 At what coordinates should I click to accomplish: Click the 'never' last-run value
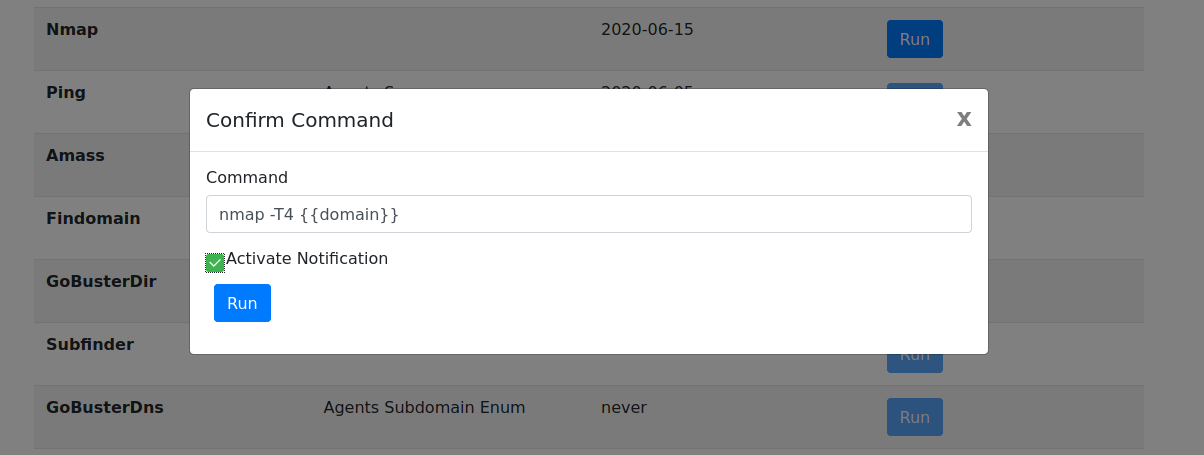[624, 407]
